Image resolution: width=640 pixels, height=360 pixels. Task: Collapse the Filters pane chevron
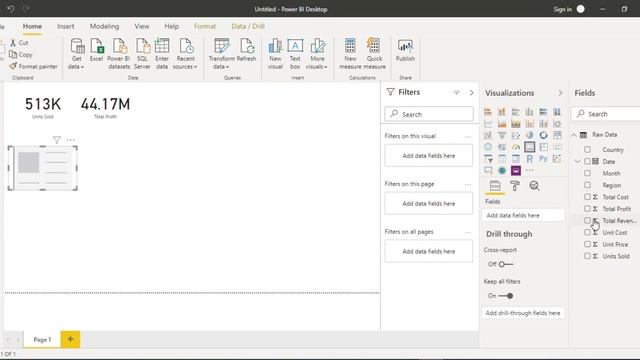[x=471, y=93]
